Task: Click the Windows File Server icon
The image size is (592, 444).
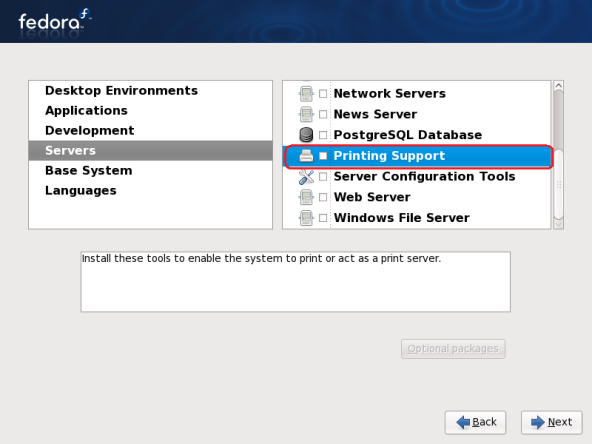Action: pos(306,218)
